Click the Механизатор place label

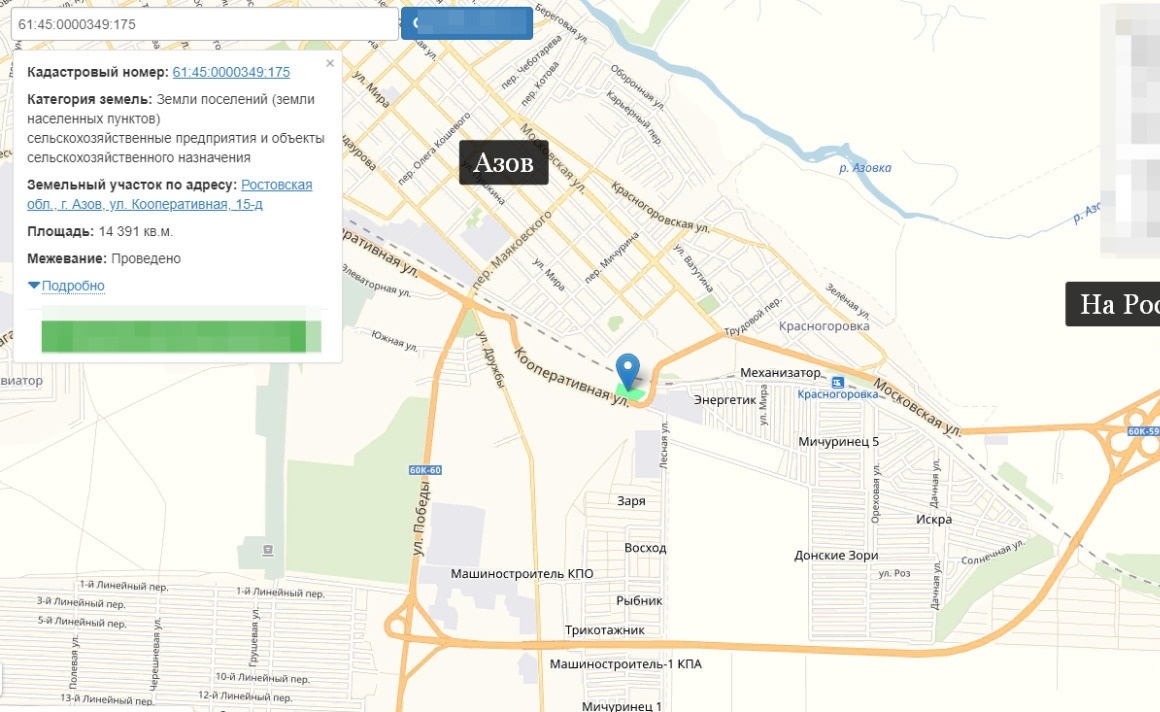point(780,372)
